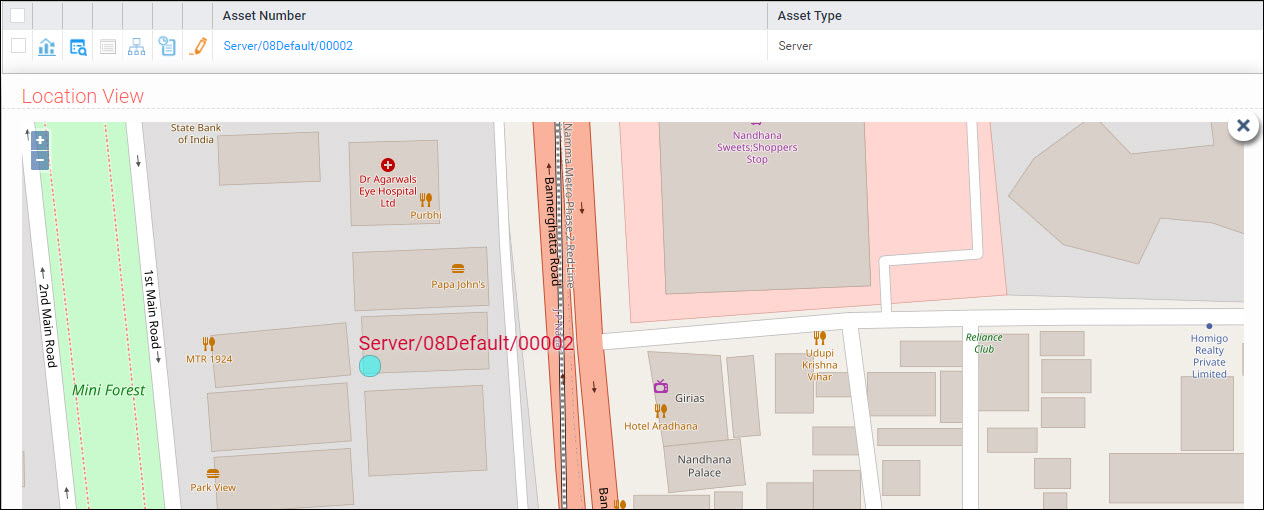Open the hierarchy relationship diagram icon
The height and width of the screenshot is (510, 1264).
pos(137,46)
